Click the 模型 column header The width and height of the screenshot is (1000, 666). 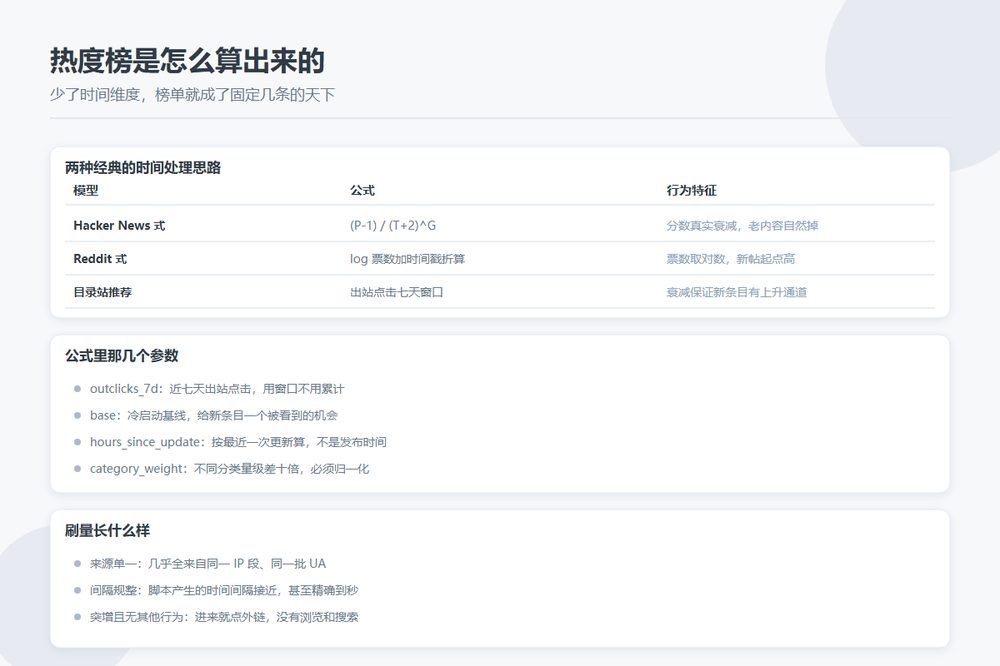click(x=85, y=190)
